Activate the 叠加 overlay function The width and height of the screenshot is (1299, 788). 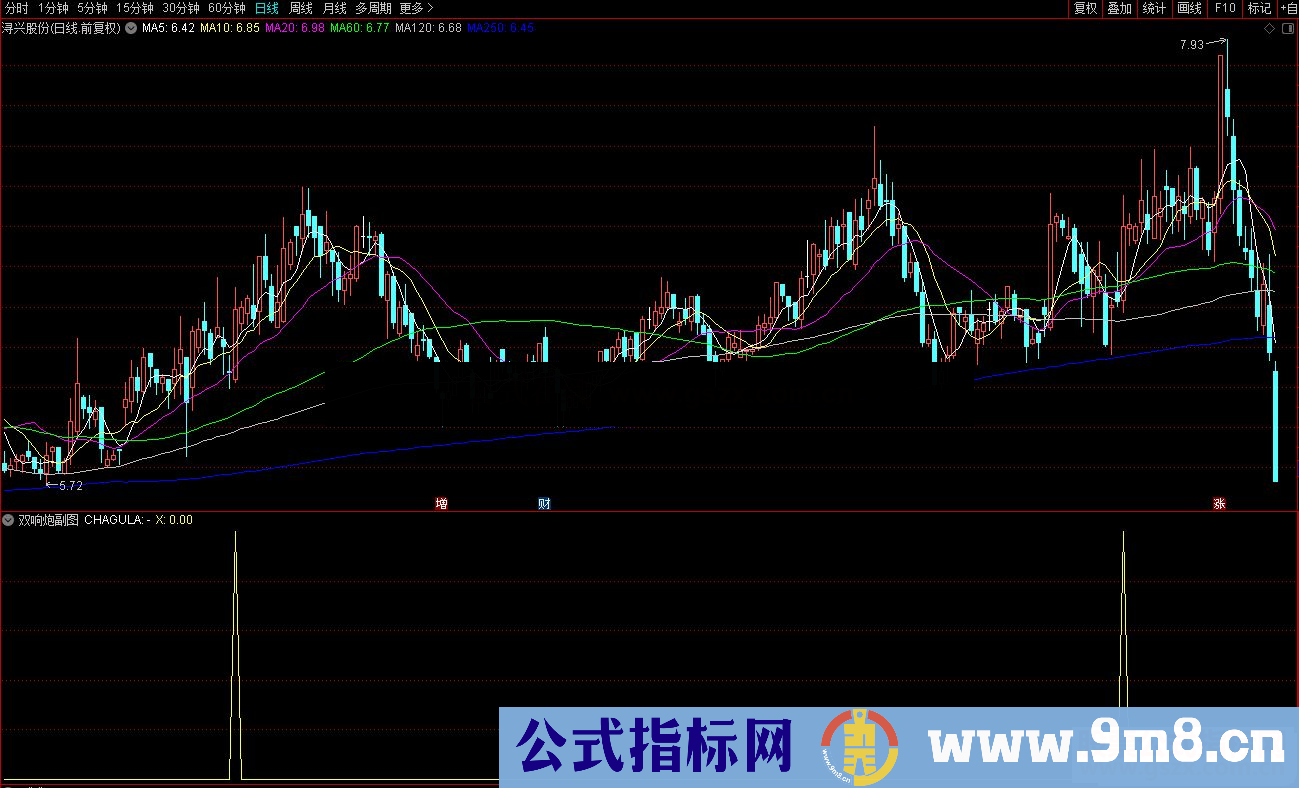(x=1120, y=8)
